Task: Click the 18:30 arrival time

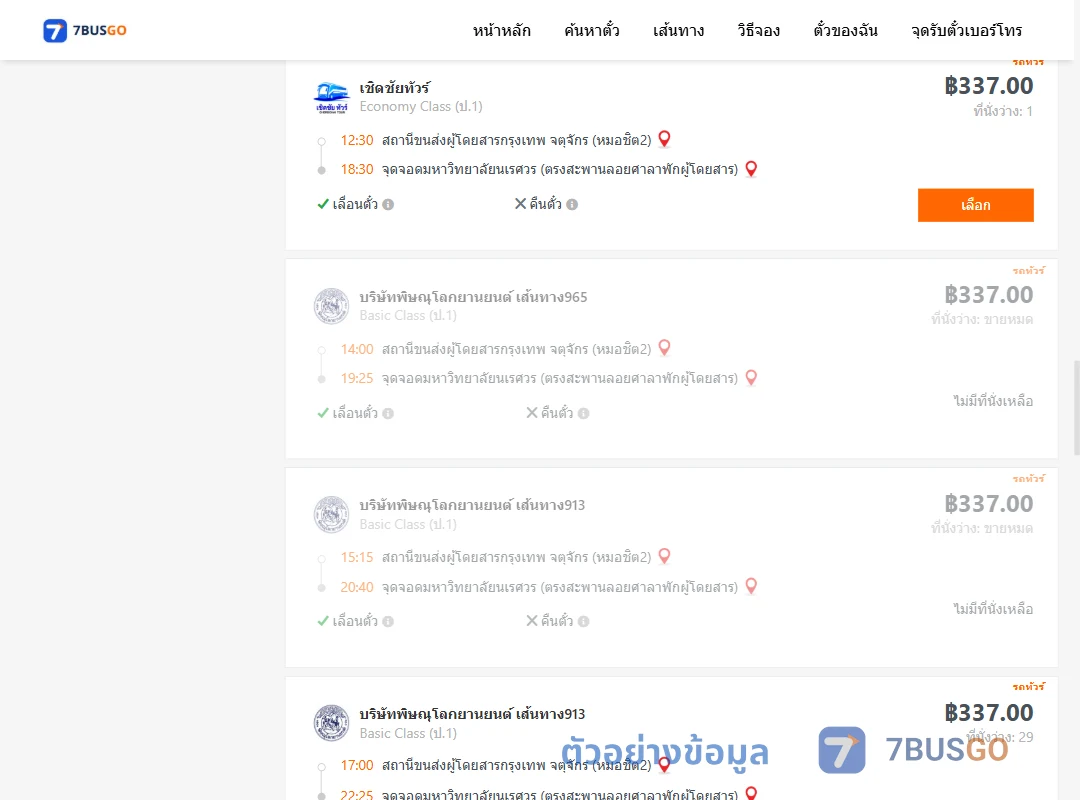Action: [357, 170]
